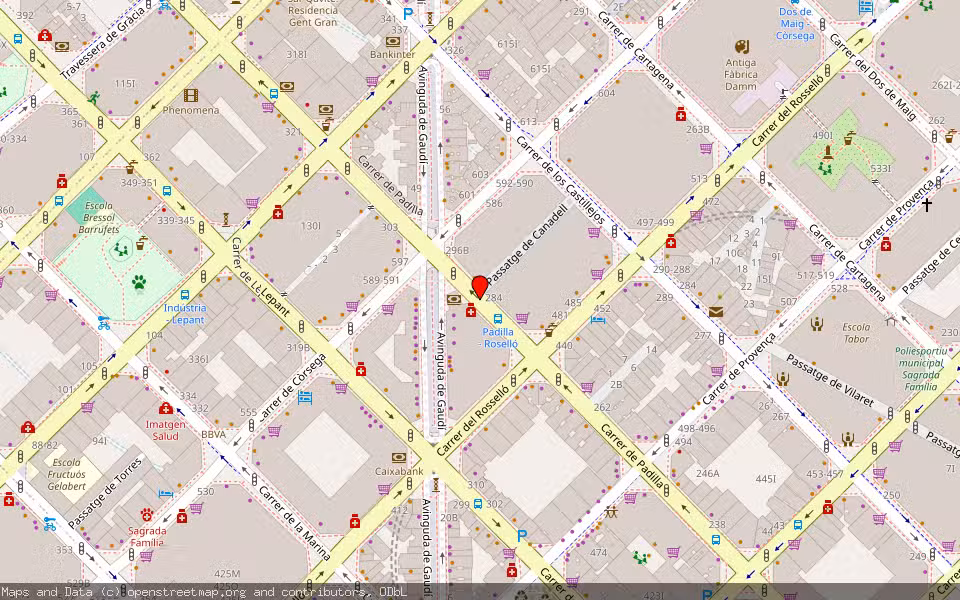Click the Travessera de Gràcia street label
This screenshot has width=960, height=600.
coord(104,44)
